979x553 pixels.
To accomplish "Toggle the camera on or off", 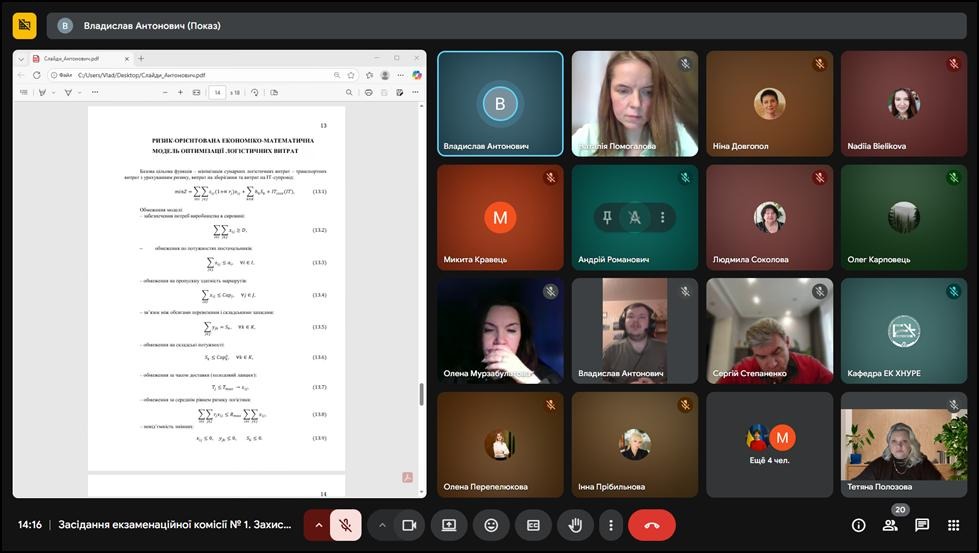I will [x=408, y=525].
